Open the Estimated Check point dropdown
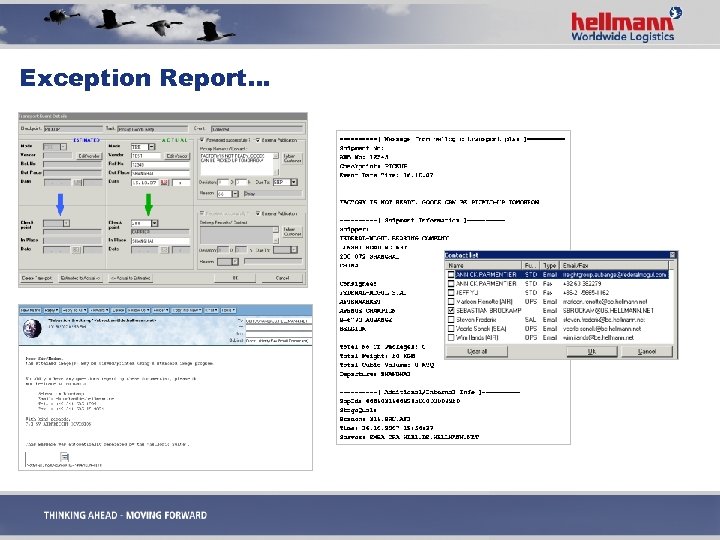Image resolution: width=720 pixels, height=540 pixels. click(66, 223)
